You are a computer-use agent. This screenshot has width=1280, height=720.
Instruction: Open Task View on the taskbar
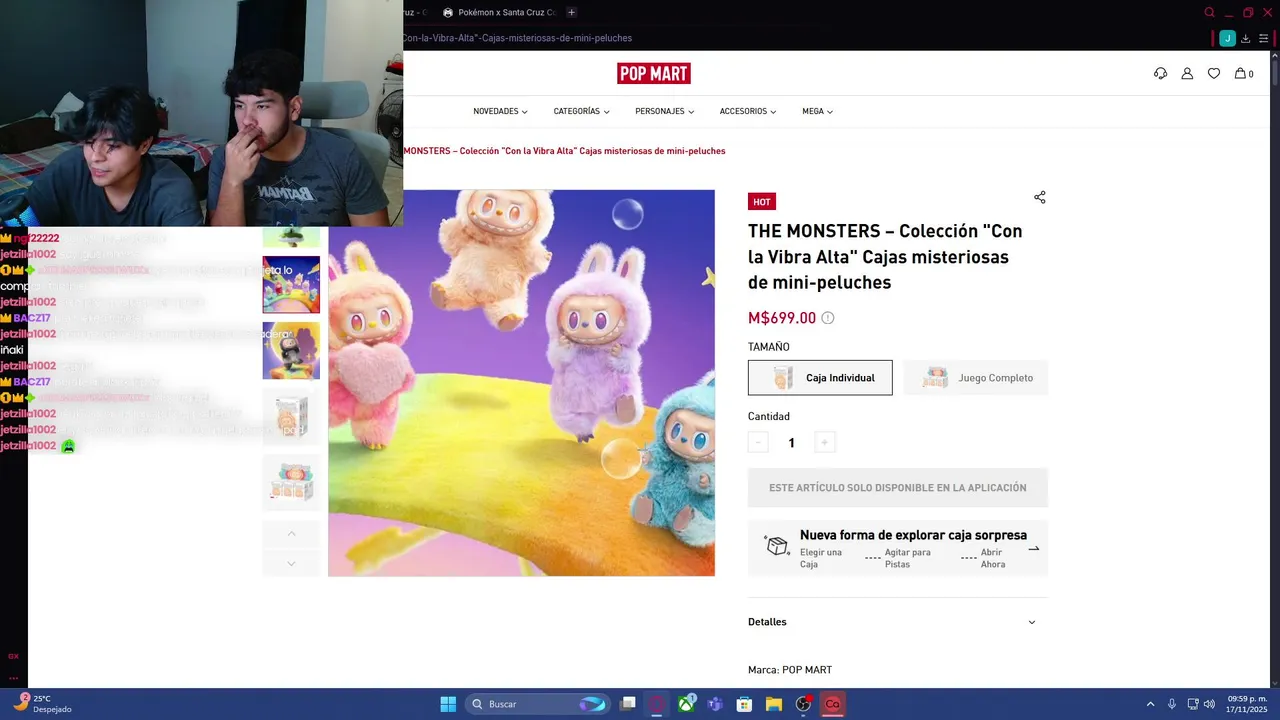coord(627,704)
